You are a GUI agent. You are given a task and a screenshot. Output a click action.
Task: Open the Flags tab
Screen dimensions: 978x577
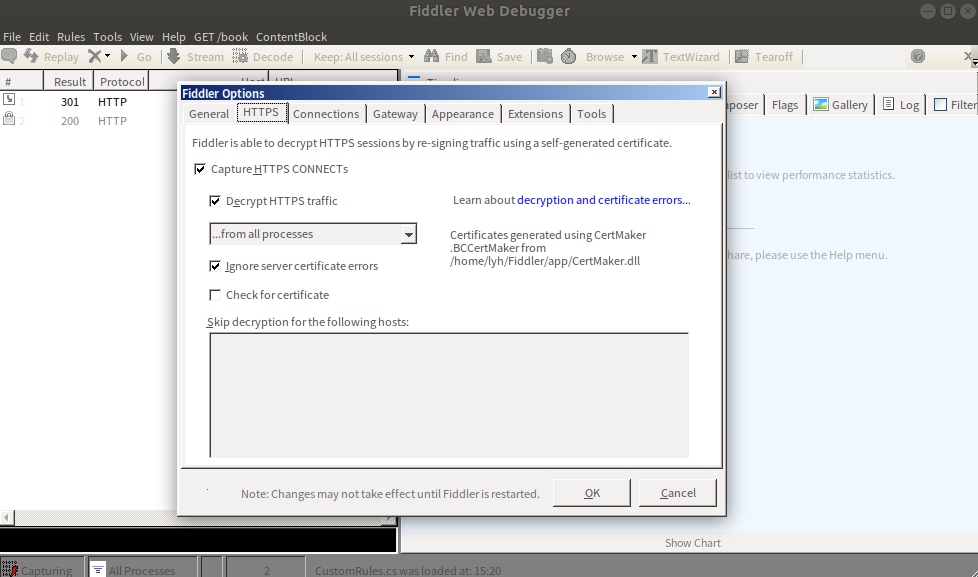[785, 105]
